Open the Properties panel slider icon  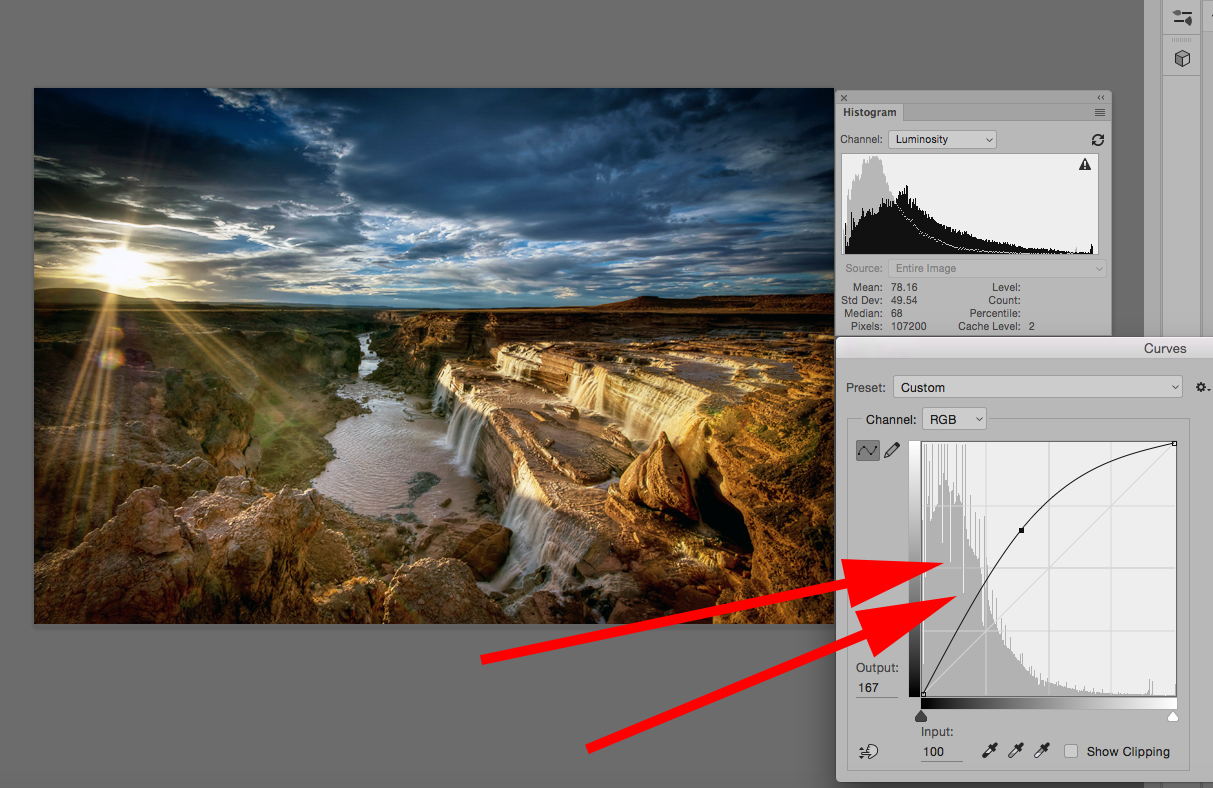coord(1182,18)
